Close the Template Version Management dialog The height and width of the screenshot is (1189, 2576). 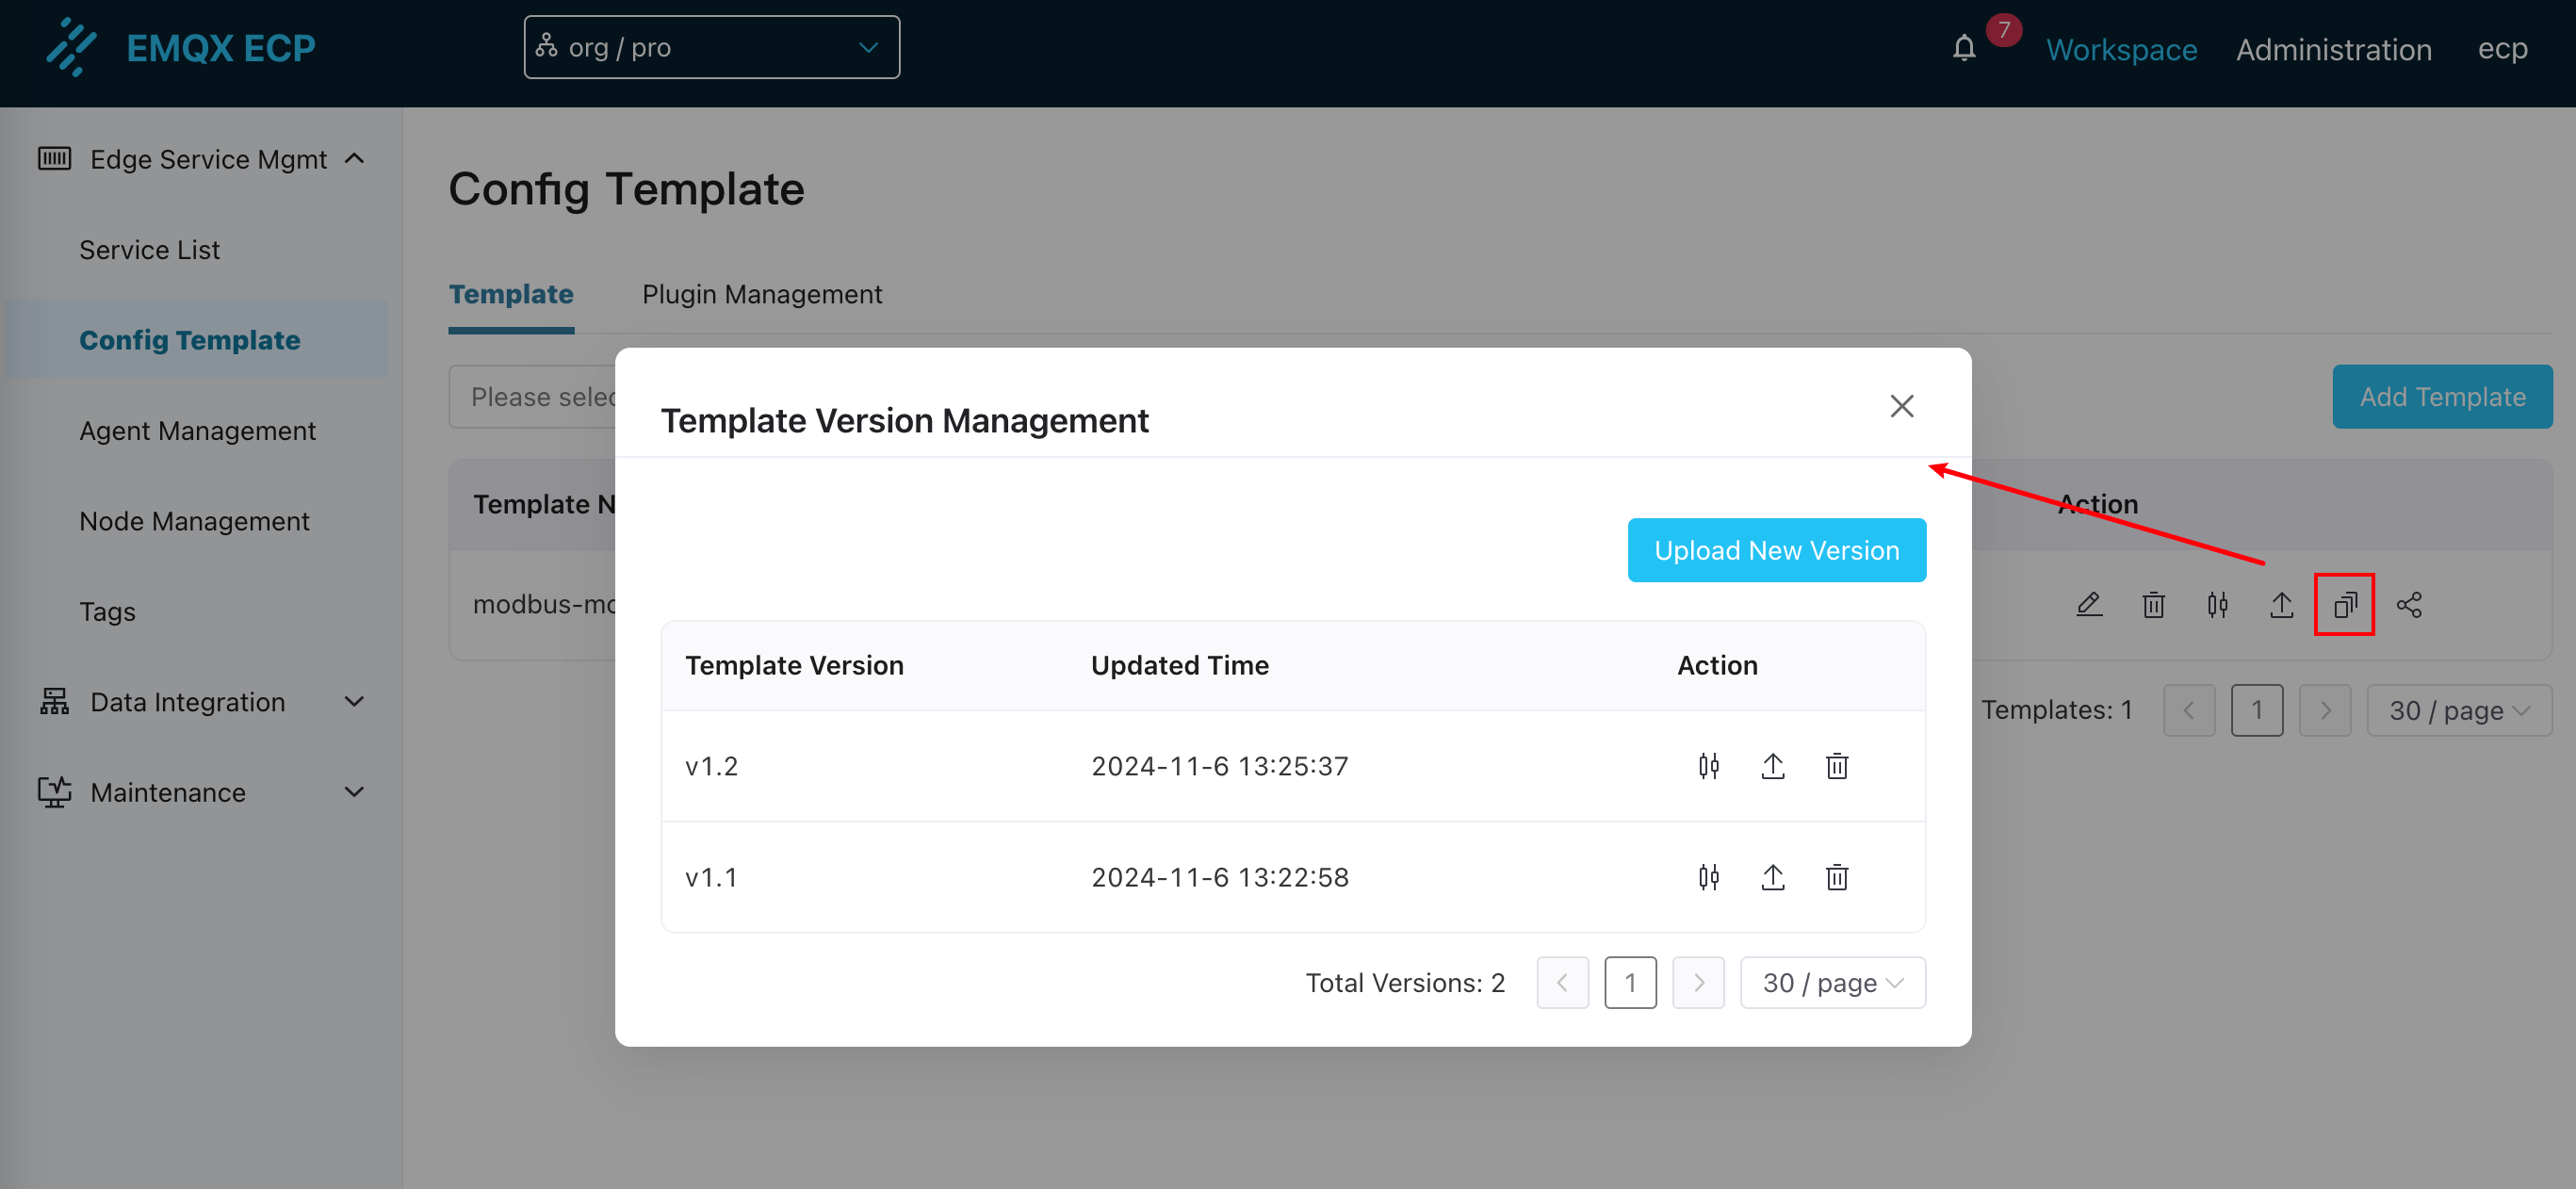click(1901, 406)
